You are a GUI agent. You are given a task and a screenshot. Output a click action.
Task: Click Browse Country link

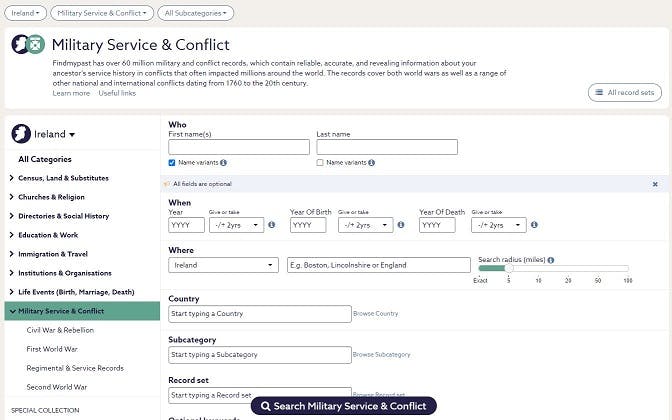pyautogui.click(x=375, y=314)
